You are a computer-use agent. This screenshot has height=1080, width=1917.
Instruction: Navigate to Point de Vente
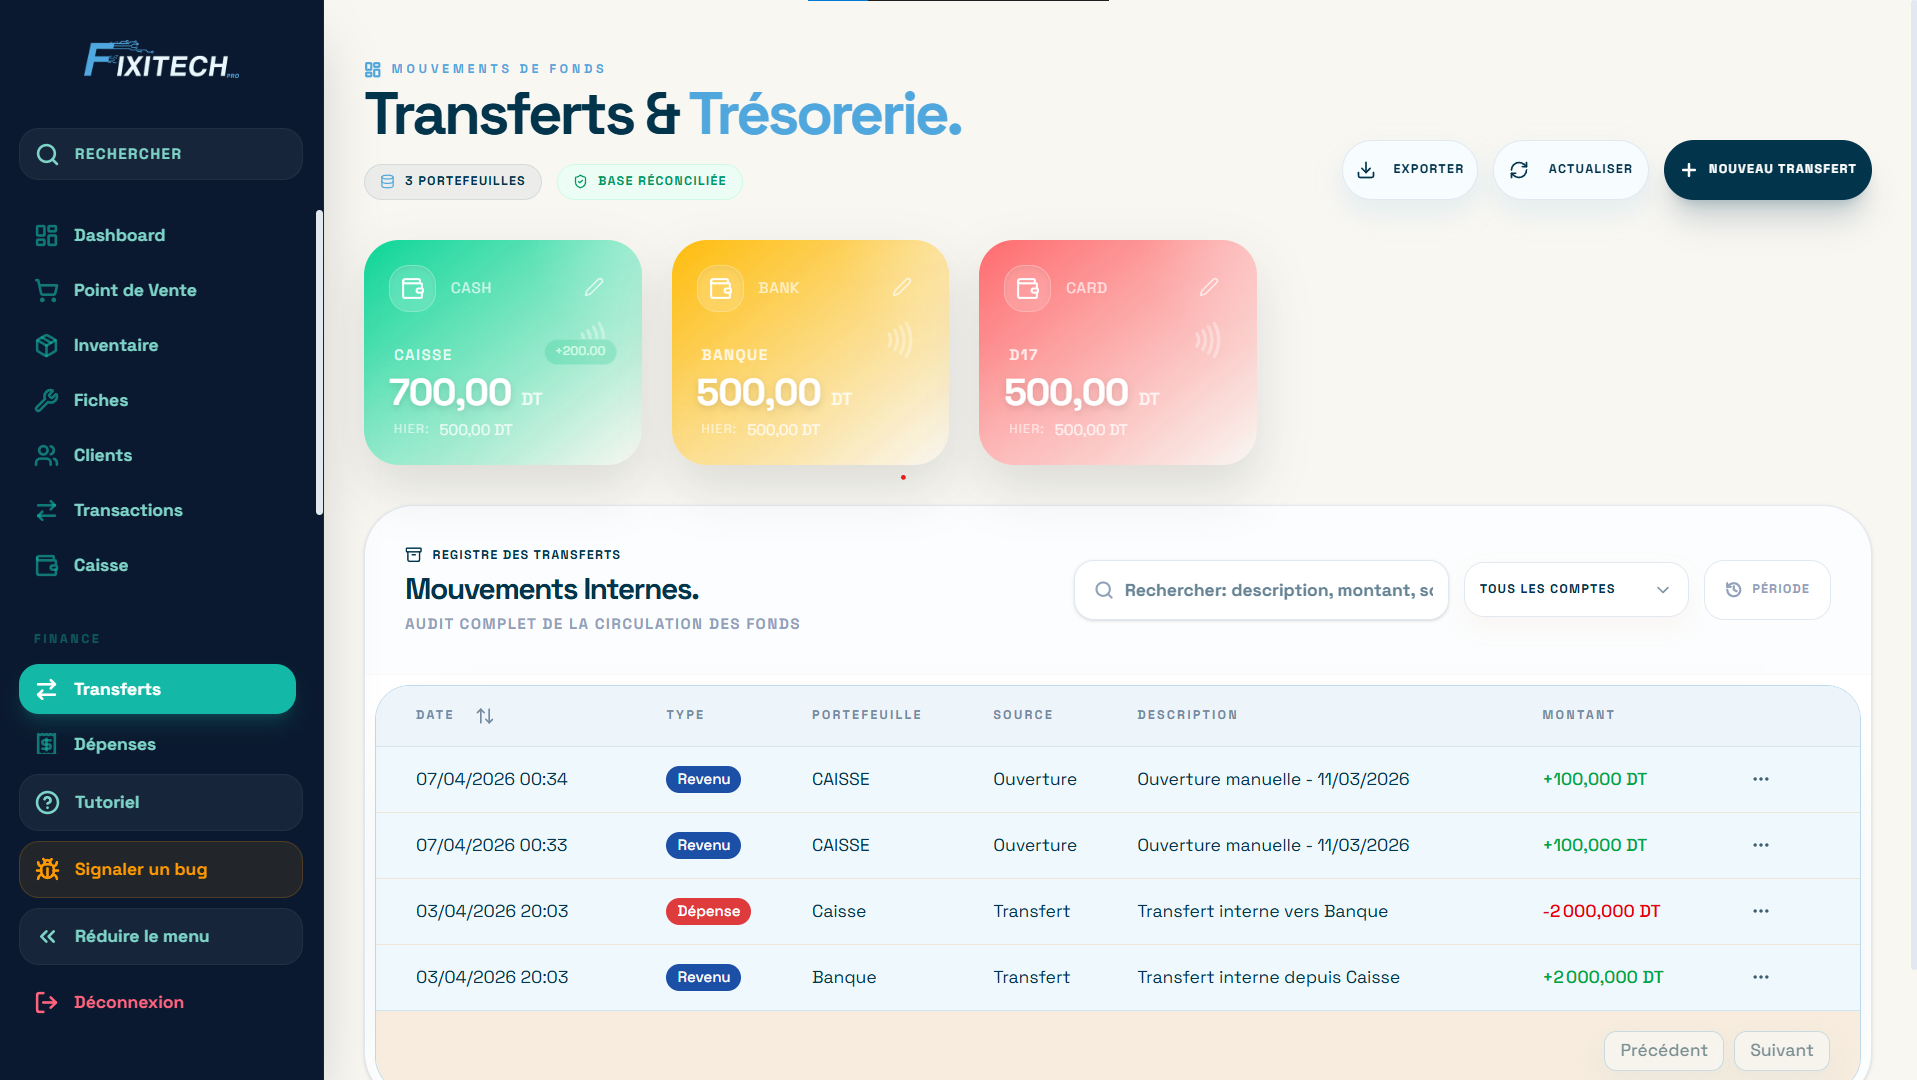135,291
